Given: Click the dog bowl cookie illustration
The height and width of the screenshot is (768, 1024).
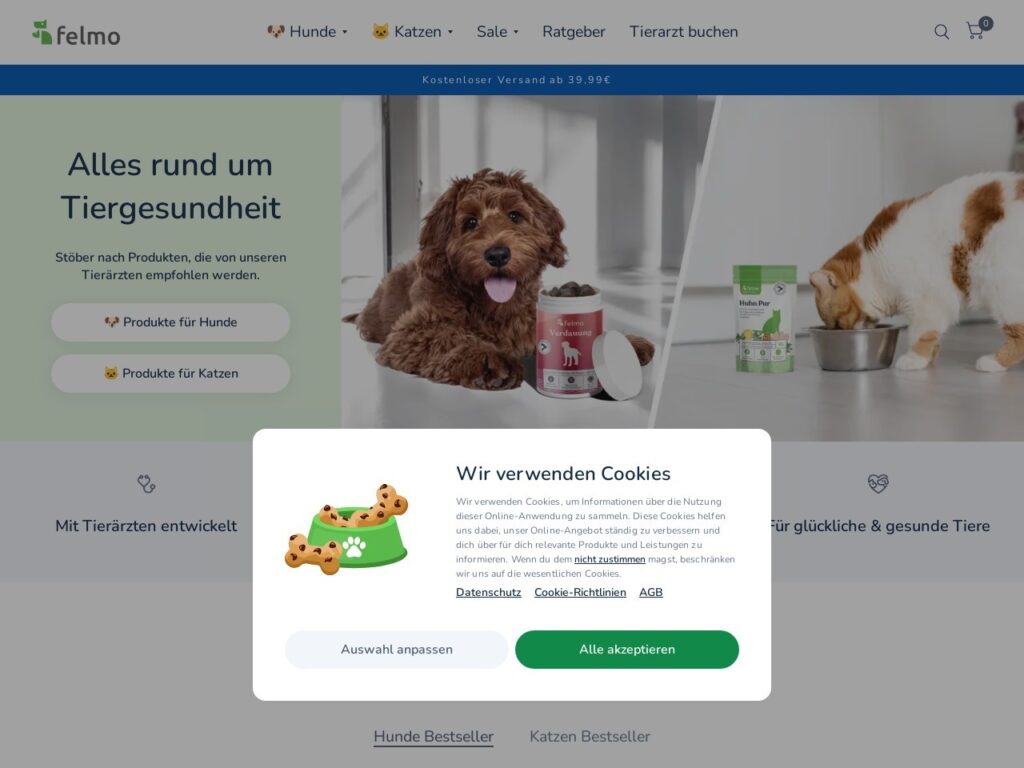Looking at the screenshot, I should [x=347, y=530].
